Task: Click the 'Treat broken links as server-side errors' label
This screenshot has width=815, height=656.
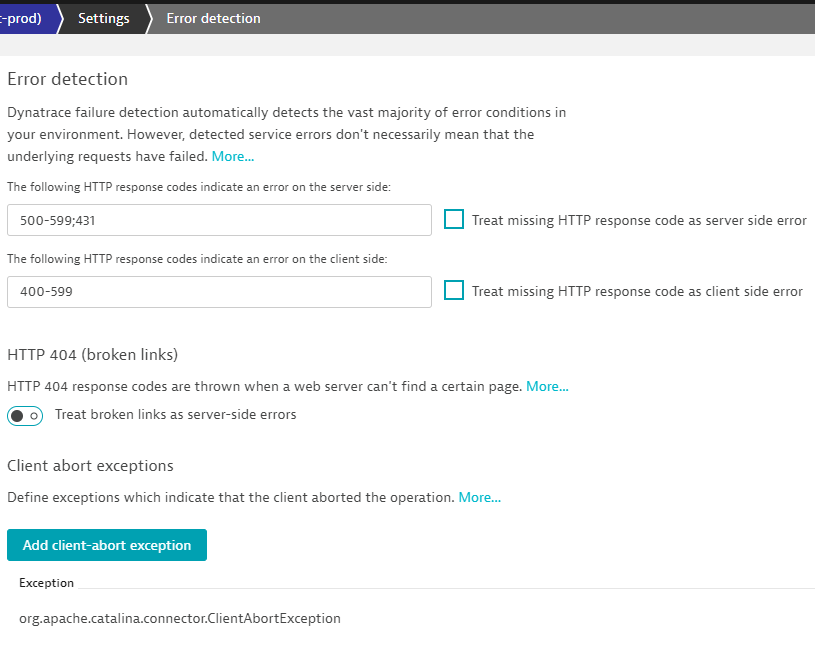Action: 175,414
